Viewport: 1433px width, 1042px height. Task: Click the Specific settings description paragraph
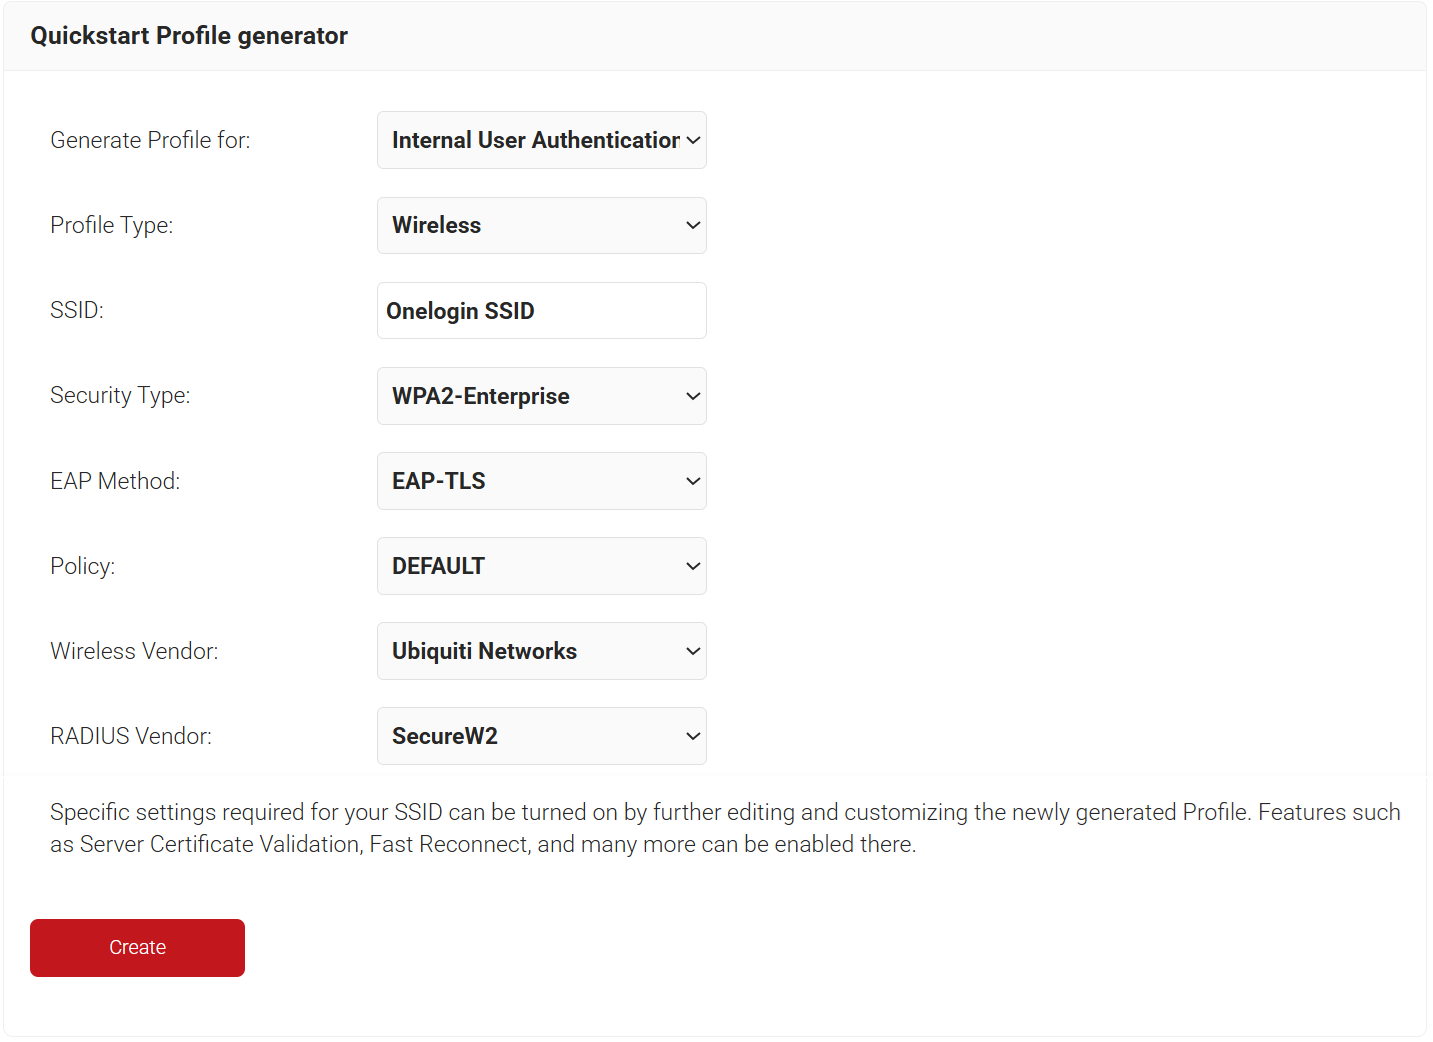(724, 828)
